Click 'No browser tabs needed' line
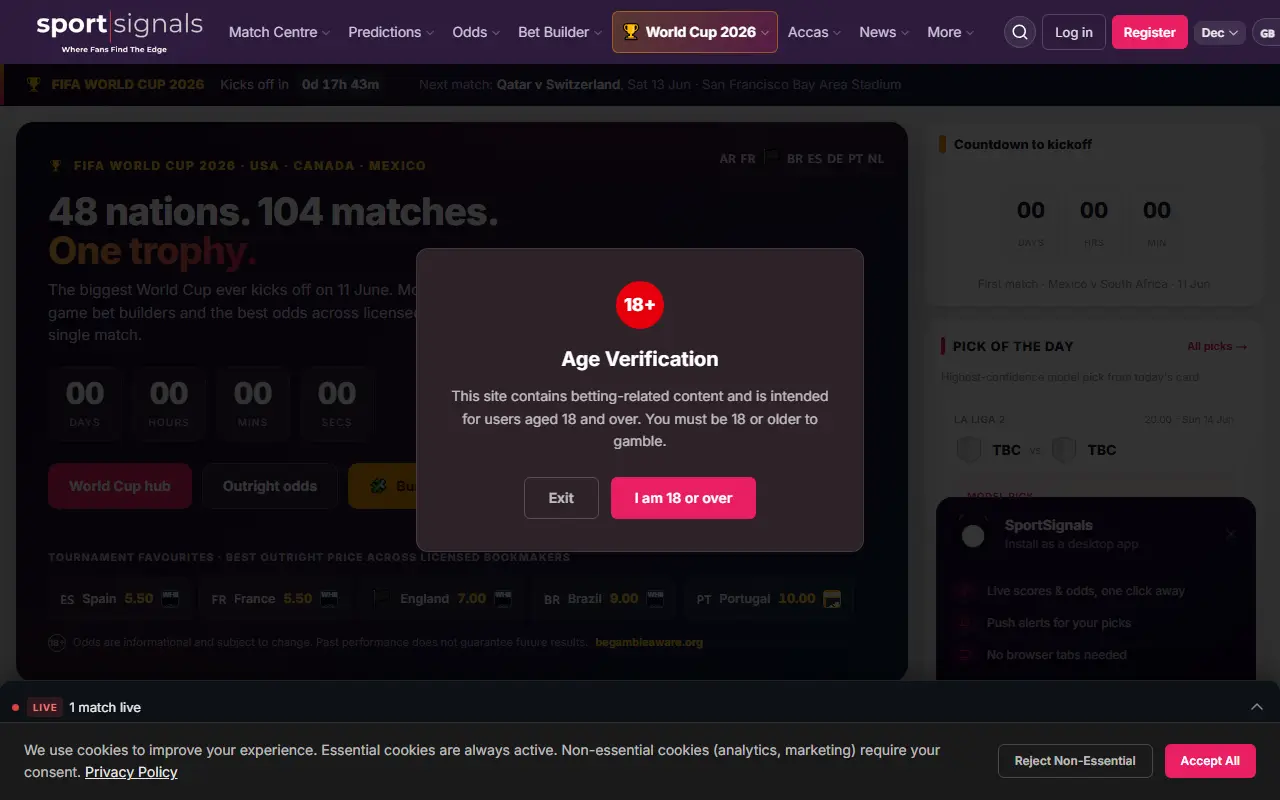 1057,655
